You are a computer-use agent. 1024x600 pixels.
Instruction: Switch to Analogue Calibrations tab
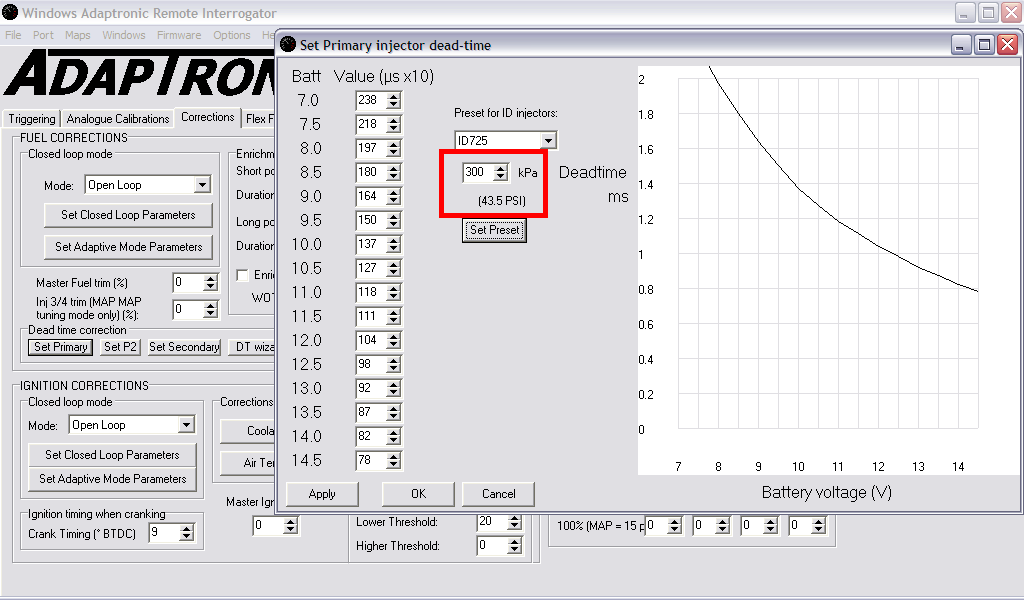118,119
